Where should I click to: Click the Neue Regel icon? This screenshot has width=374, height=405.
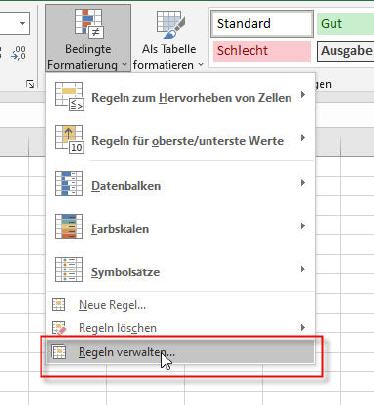pos(59,305)
